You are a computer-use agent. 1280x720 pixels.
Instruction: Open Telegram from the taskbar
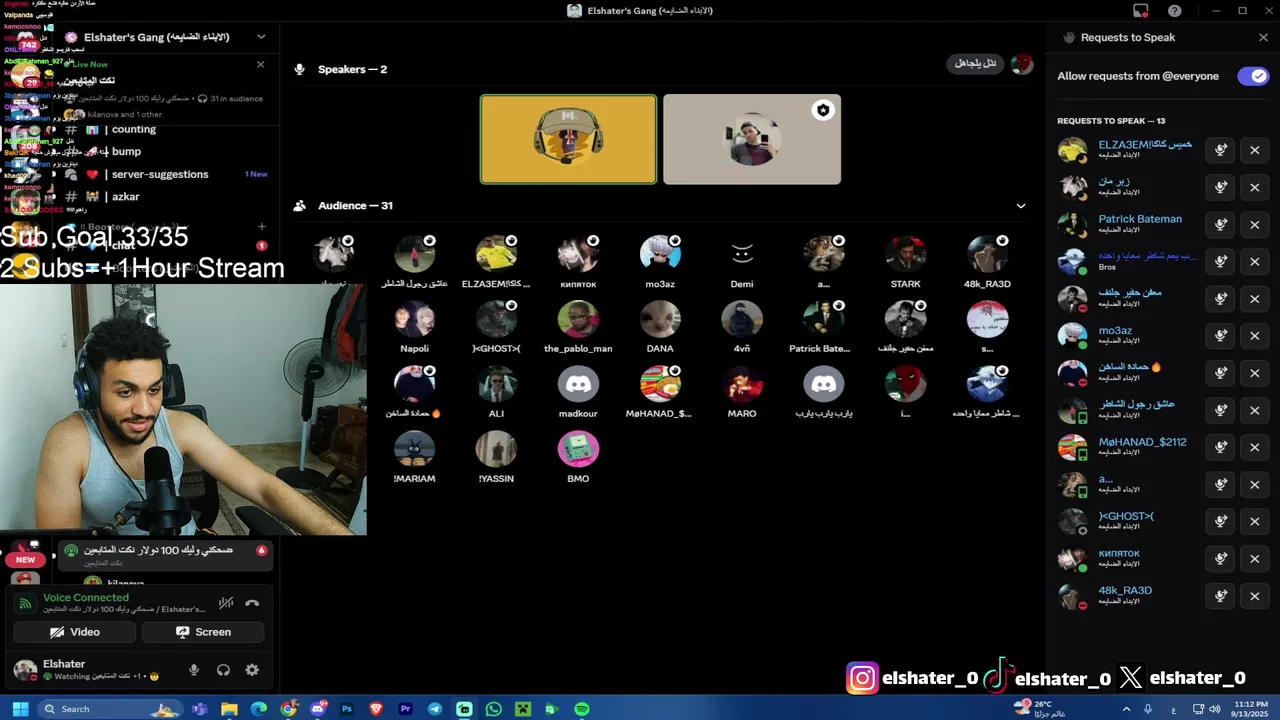[435, 709]
